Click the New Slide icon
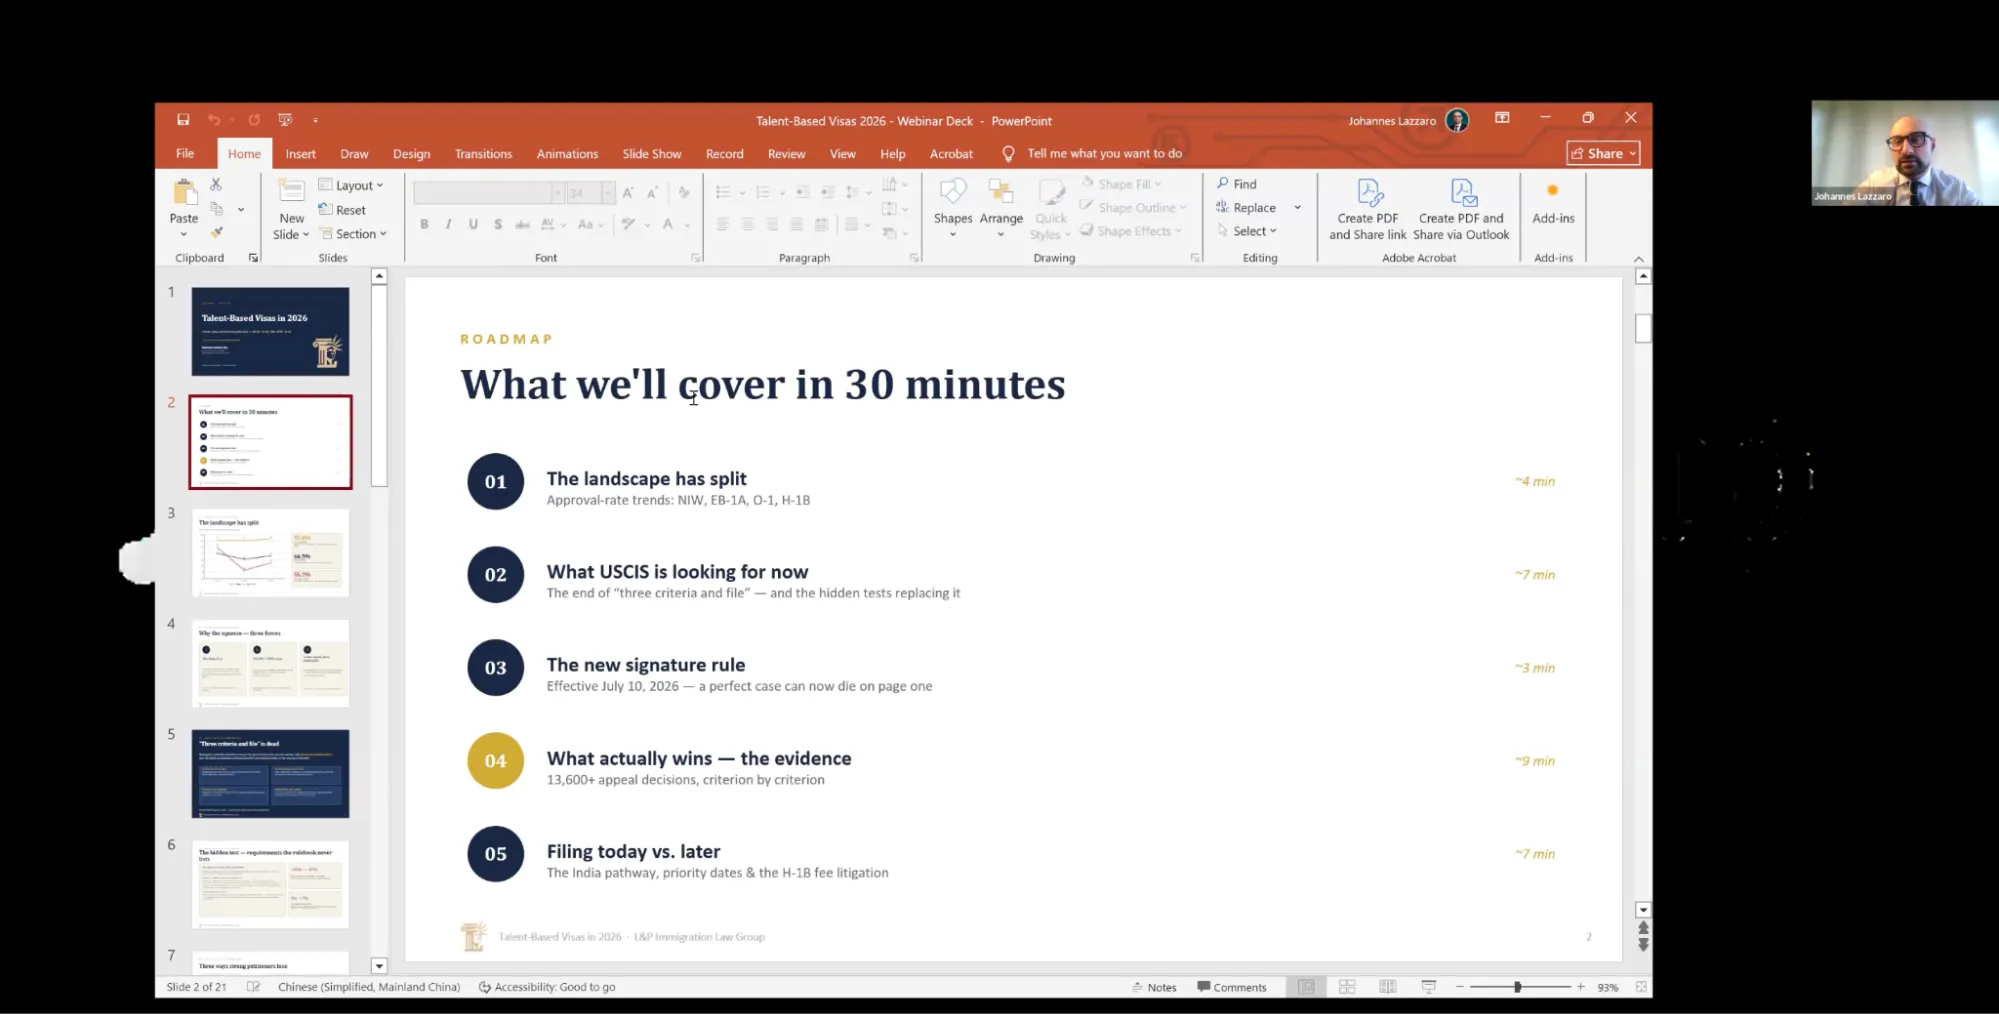 (x=291, y=192)
